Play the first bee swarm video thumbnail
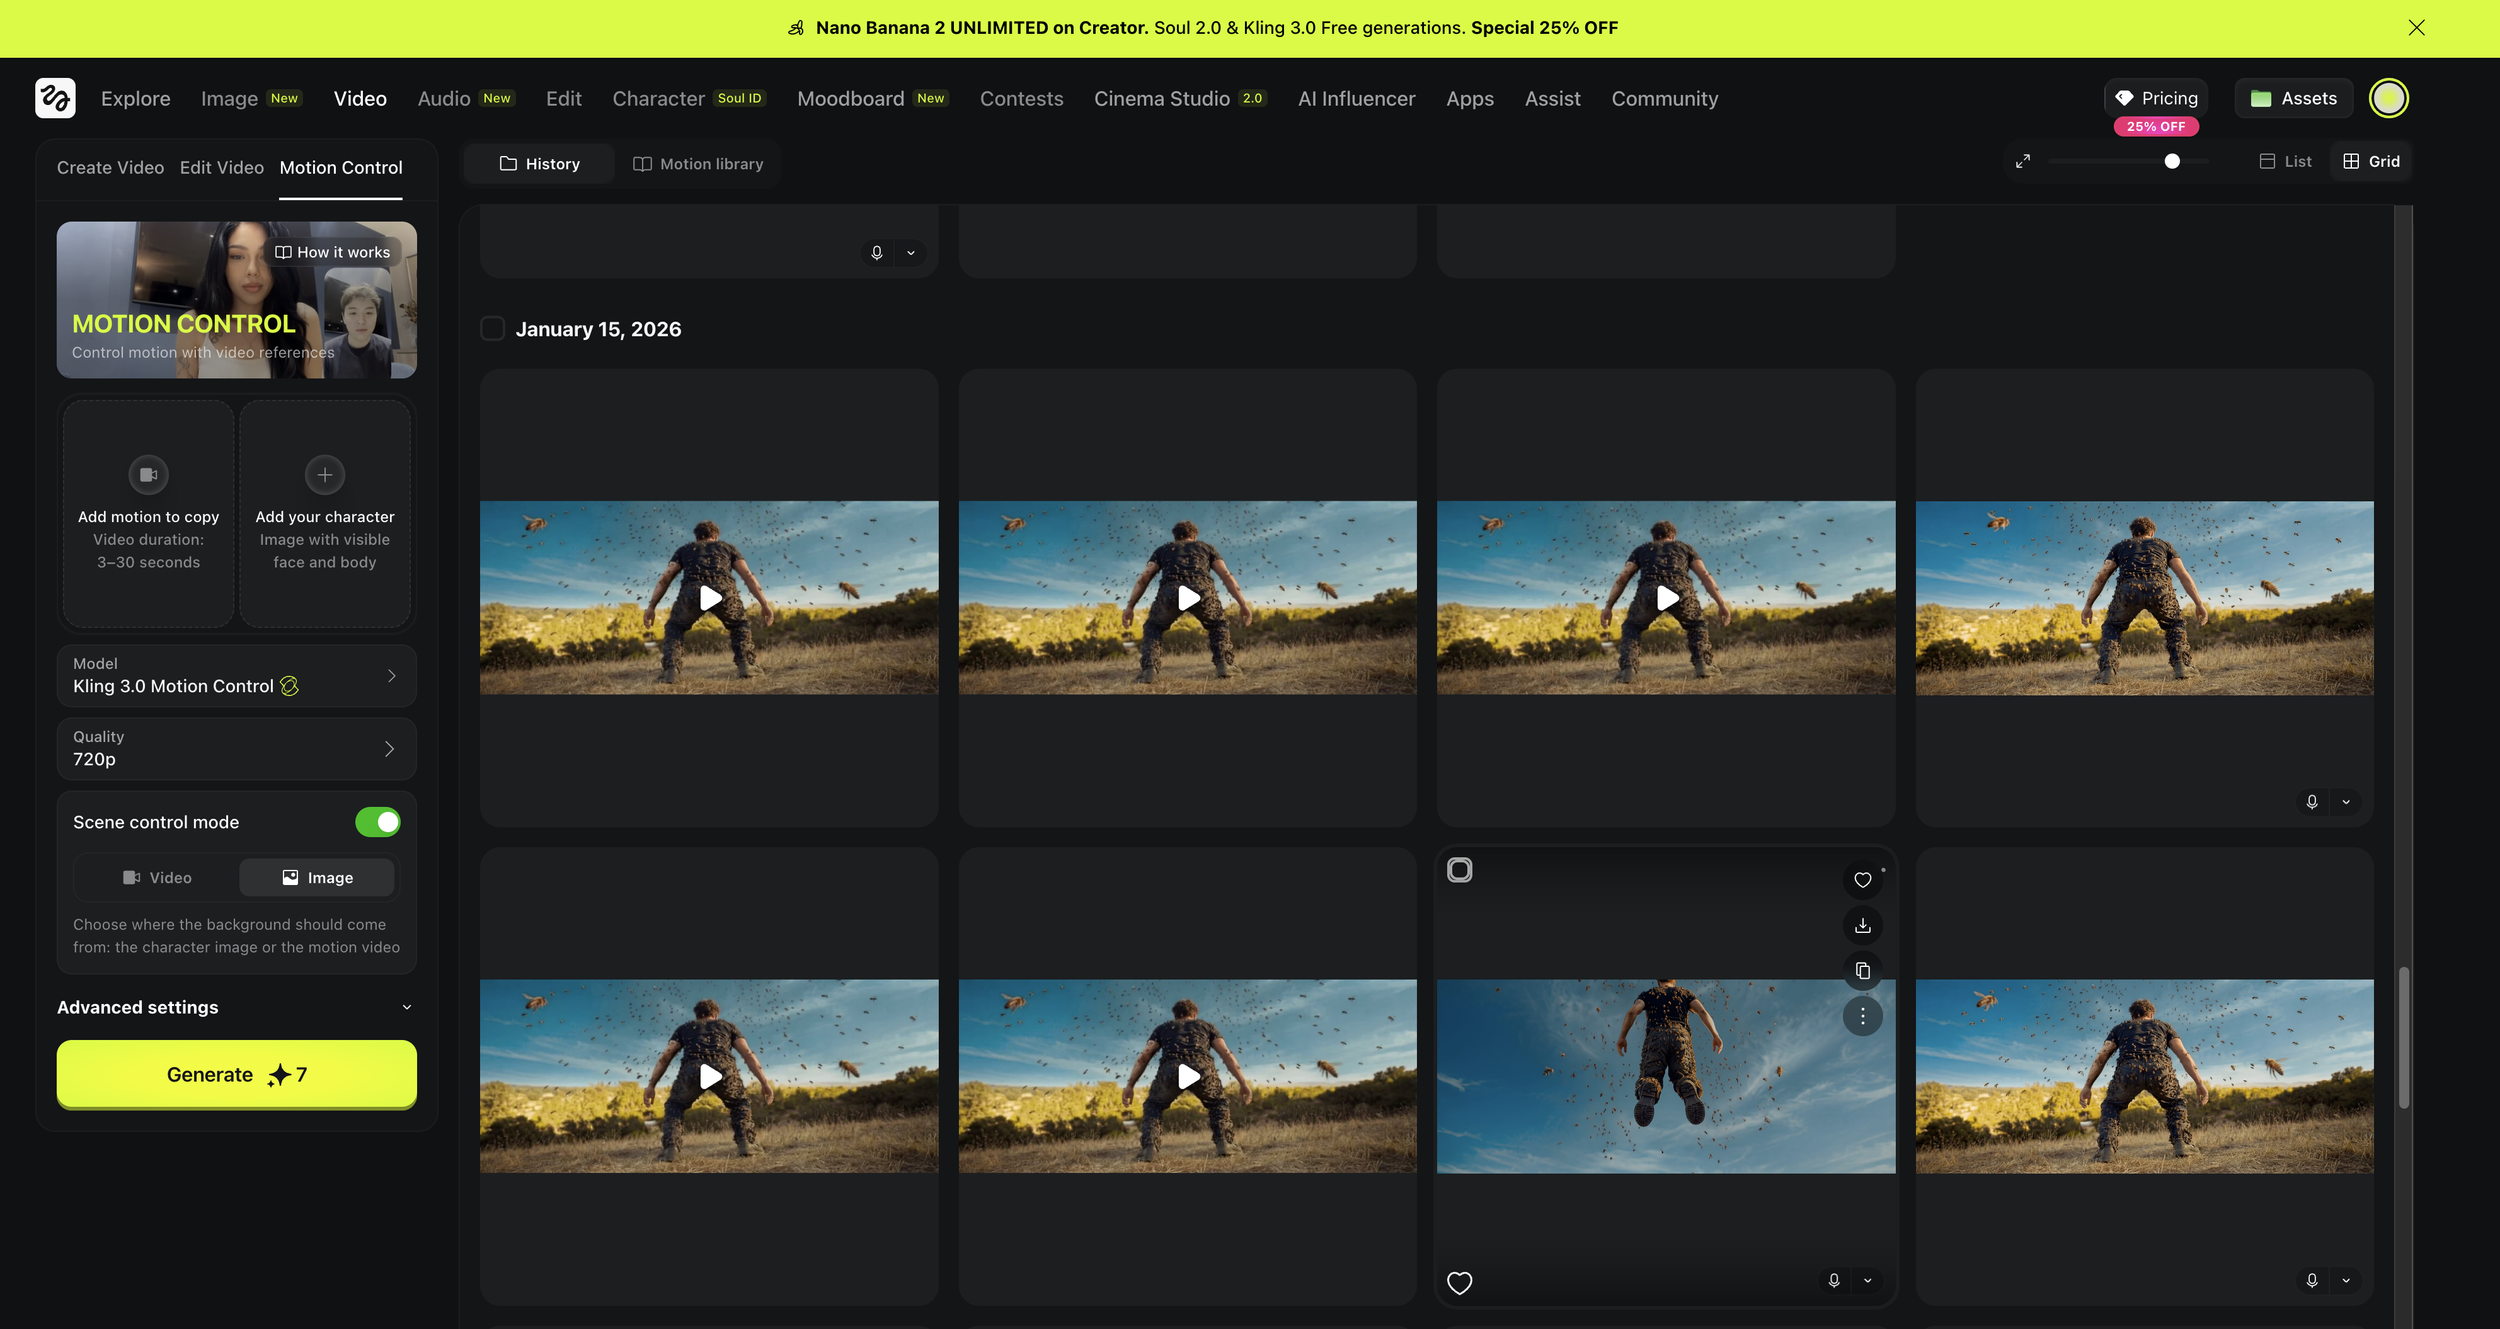This screenshot has width=2500, height=1329. tap(710, 598)
